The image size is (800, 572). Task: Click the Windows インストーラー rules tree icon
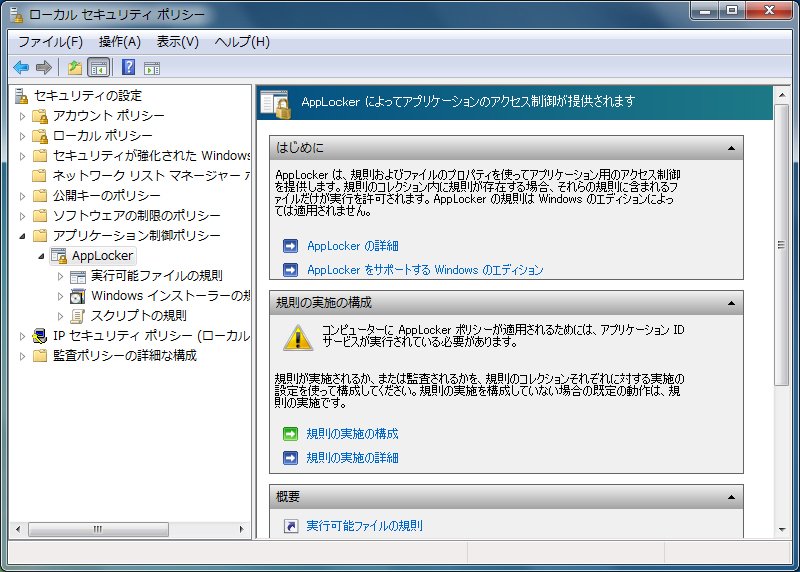coord(78,296)
